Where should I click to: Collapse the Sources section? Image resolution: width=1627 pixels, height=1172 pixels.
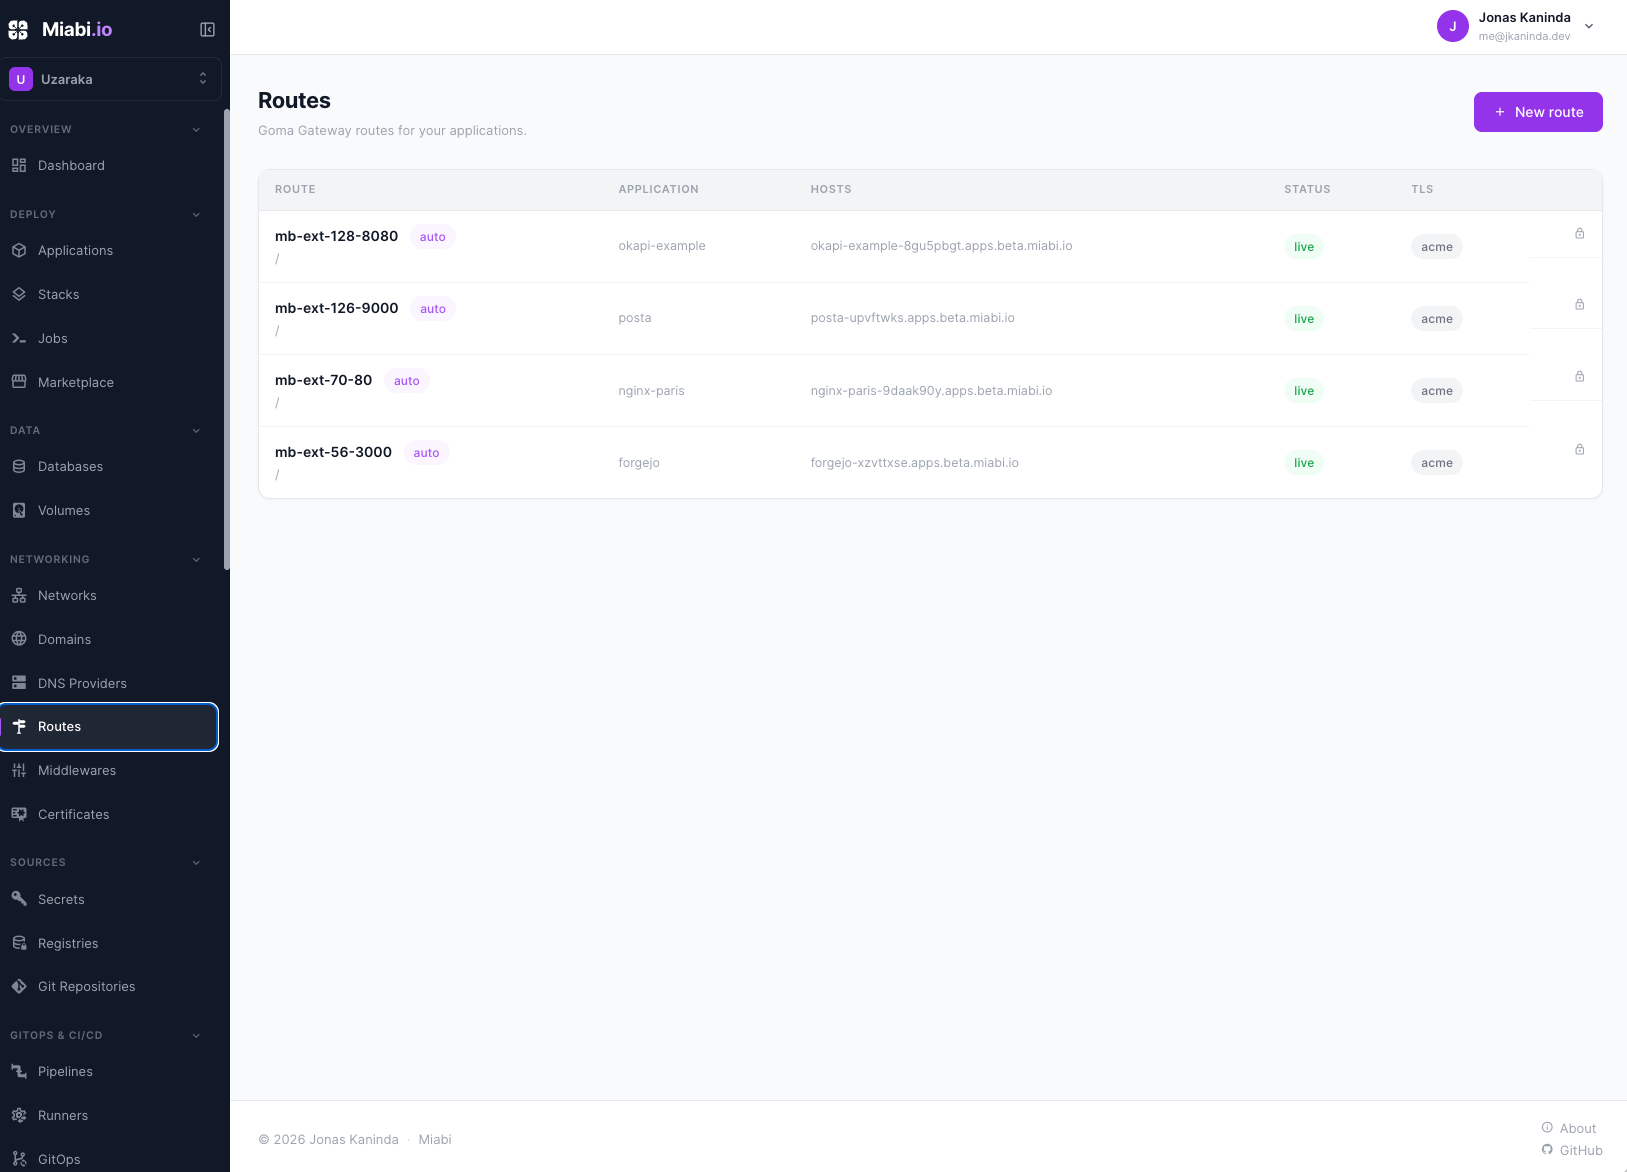196,863
